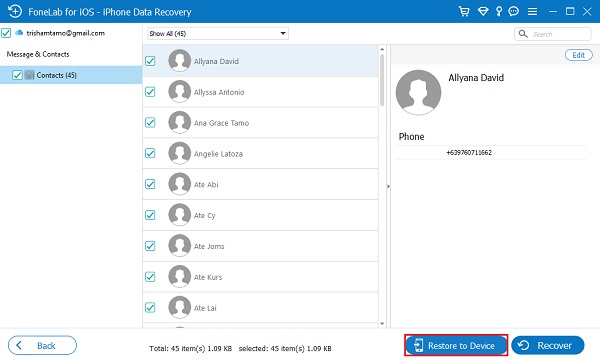The width and height of the screenshot is (600, 362).
Task: Select Contacts (45) in the sidebar
Action: point(71,75)
